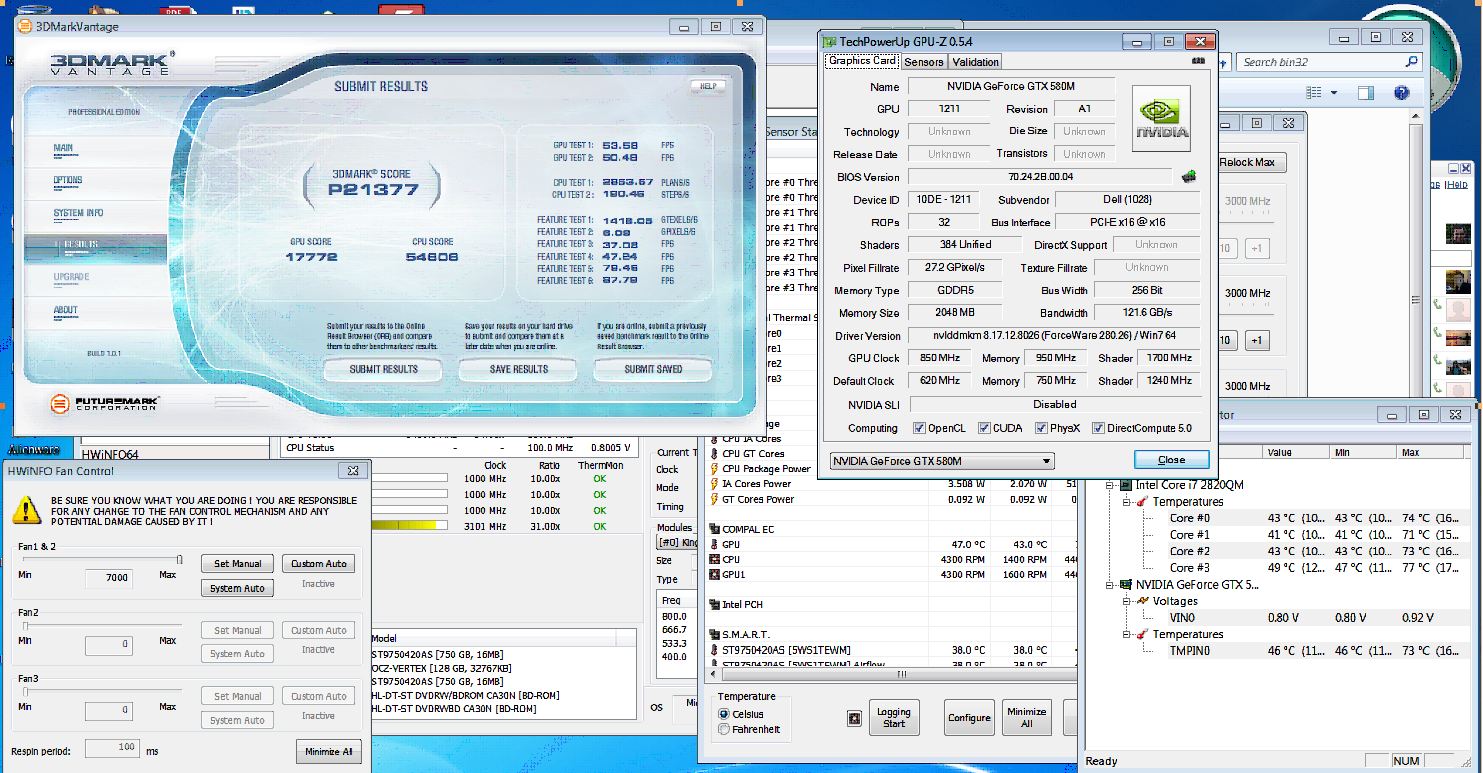Click the NVIDIA logo in GPU-Z

1161,118
